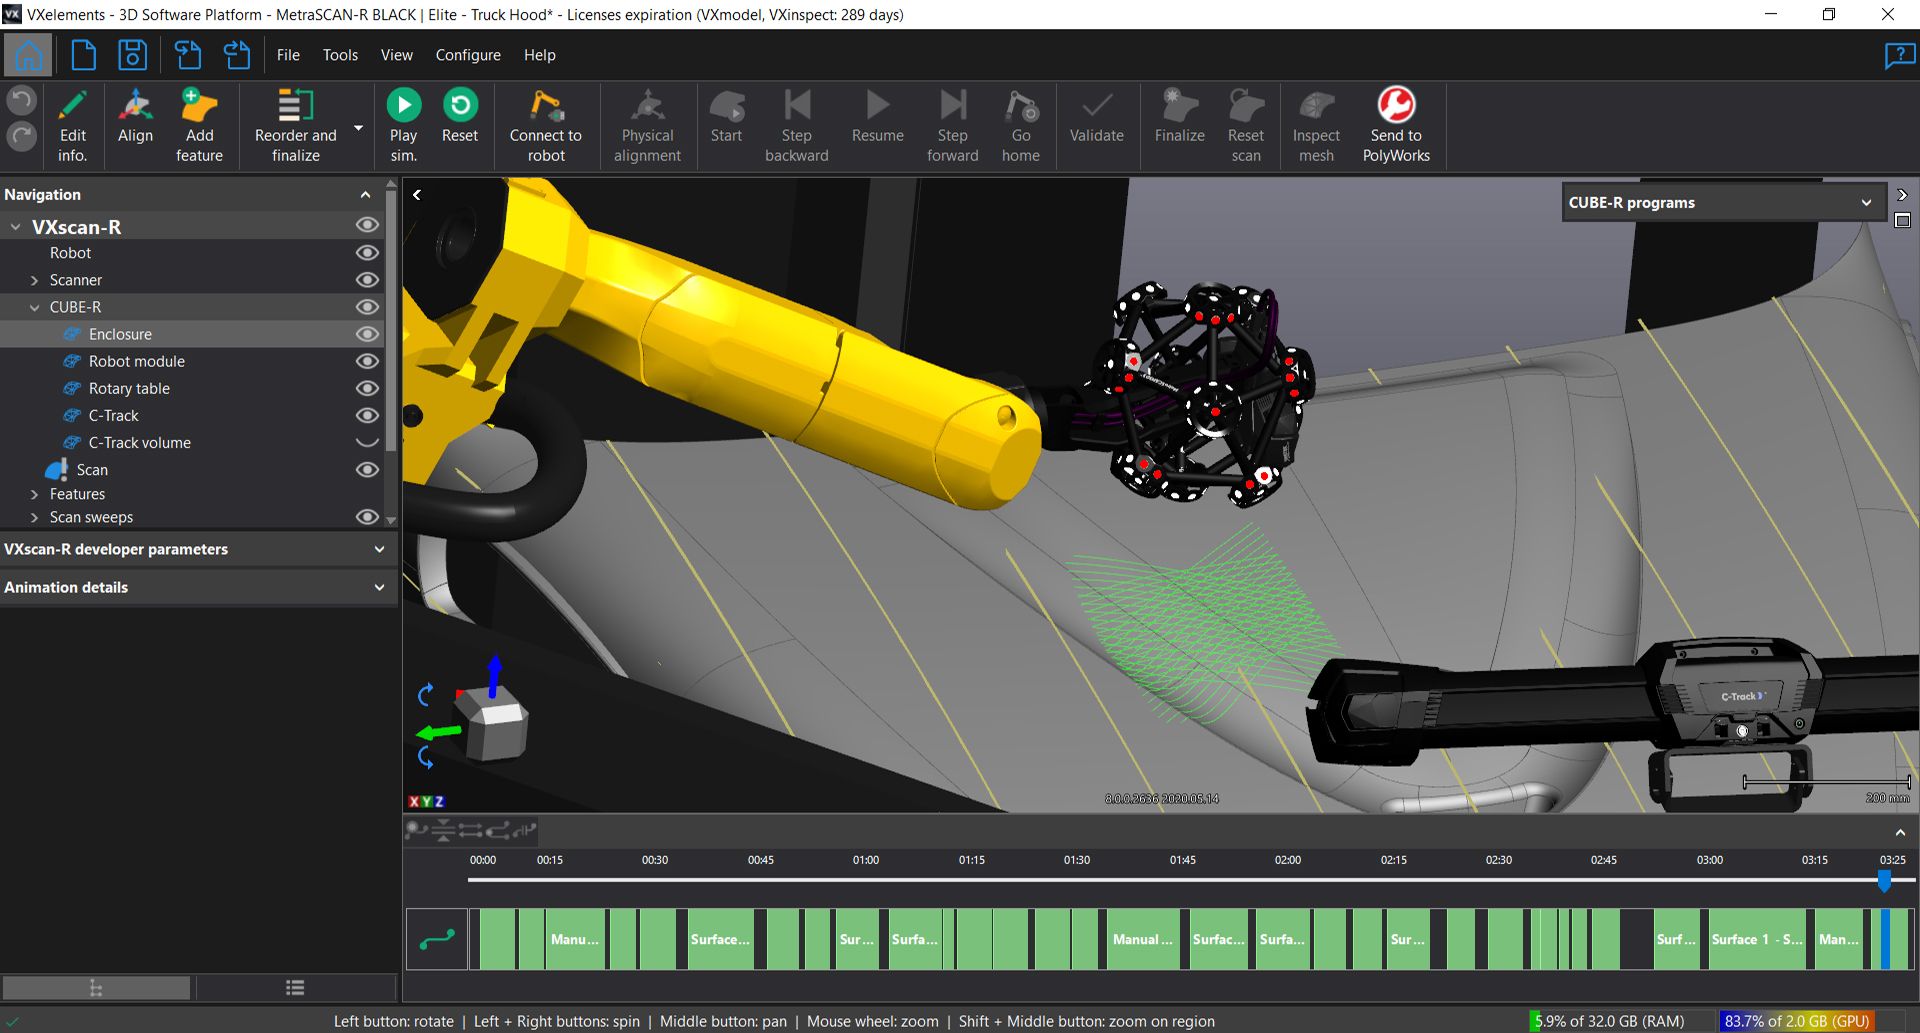Hide the Enclosure item
Image resolution: width=1920 pixels, height=1033 pixels.
point(367,334)
